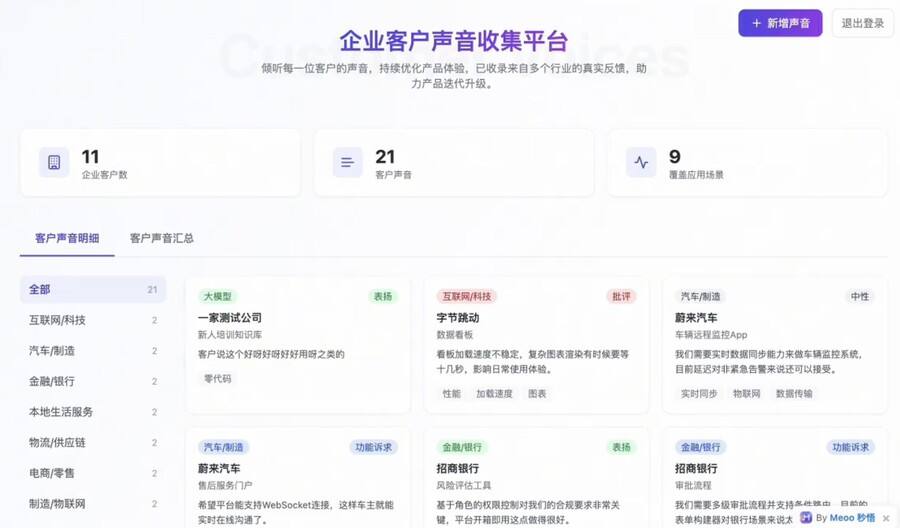Click the activity pulse icon beside 覆盖应用场景
This screenshot has width=900, height=528.
tap(641, 162)
